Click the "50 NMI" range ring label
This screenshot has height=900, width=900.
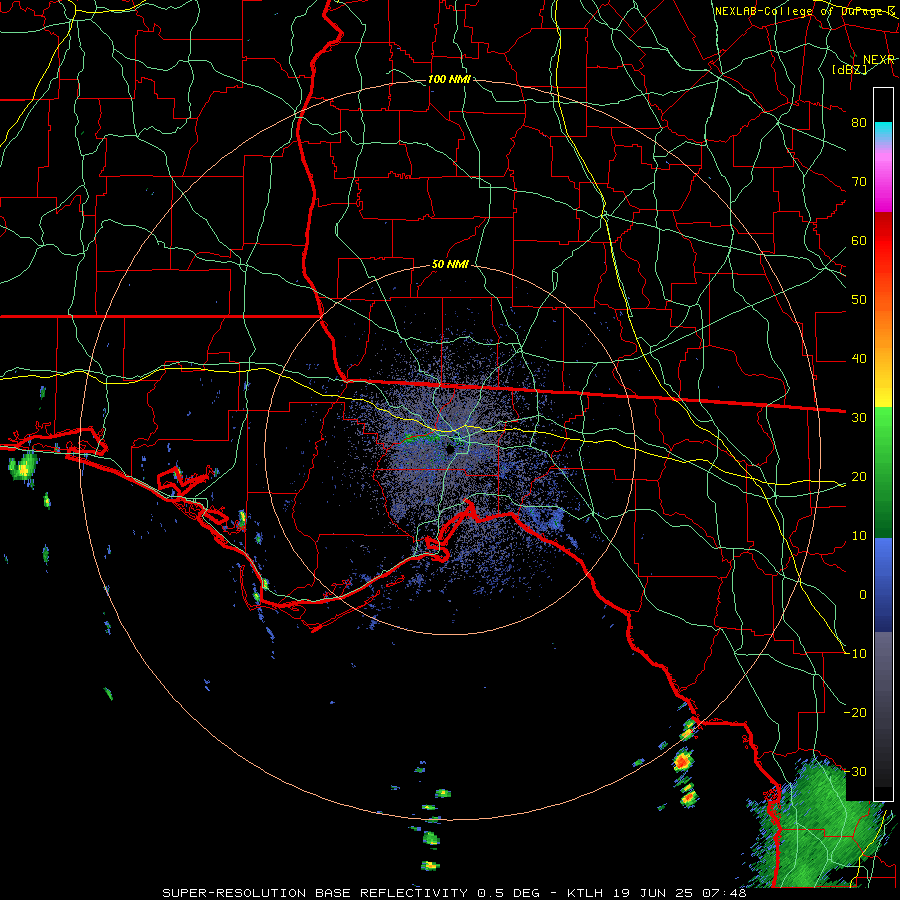(450, 264)
